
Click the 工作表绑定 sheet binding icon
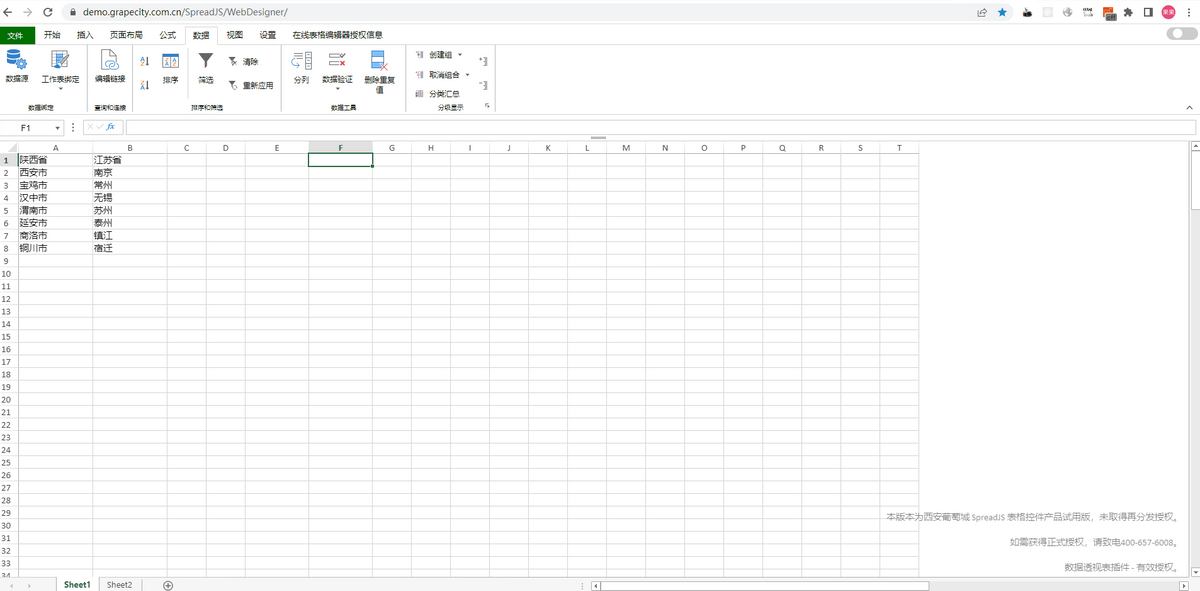point(60,61)
